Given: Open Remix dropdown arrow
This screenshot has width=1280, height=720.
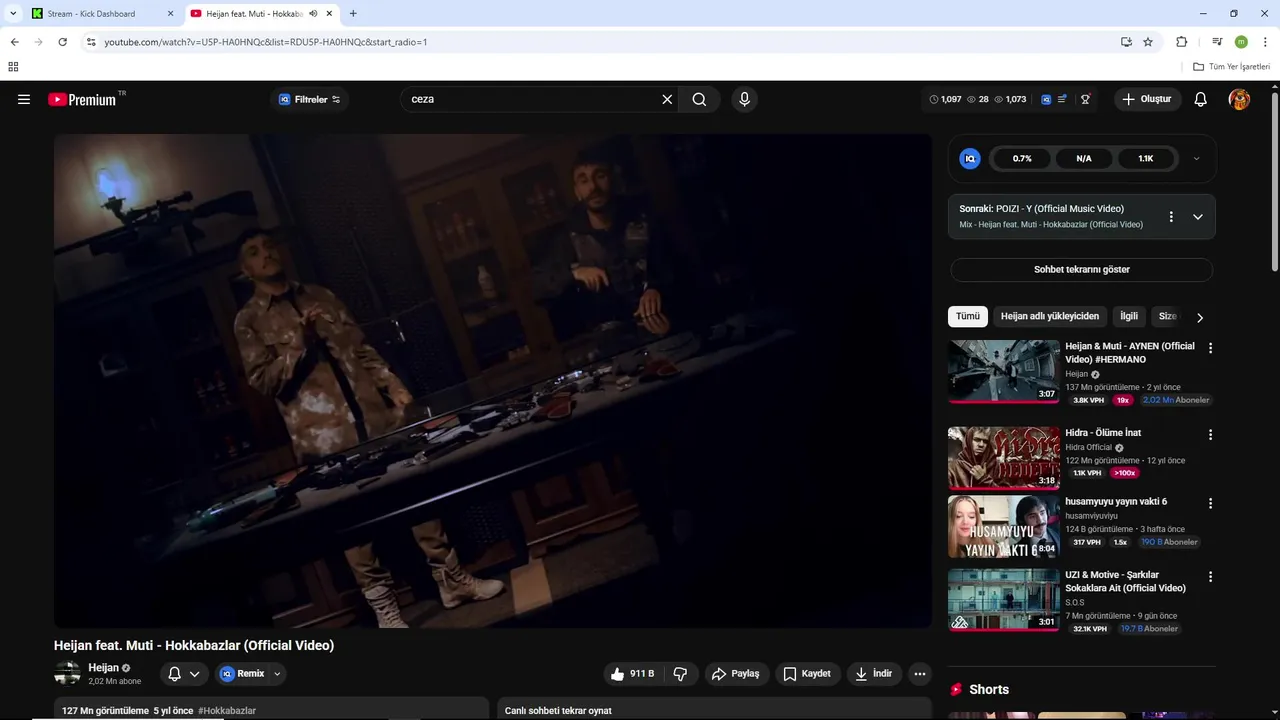Looking at the screenshot, I should [277, 673].
